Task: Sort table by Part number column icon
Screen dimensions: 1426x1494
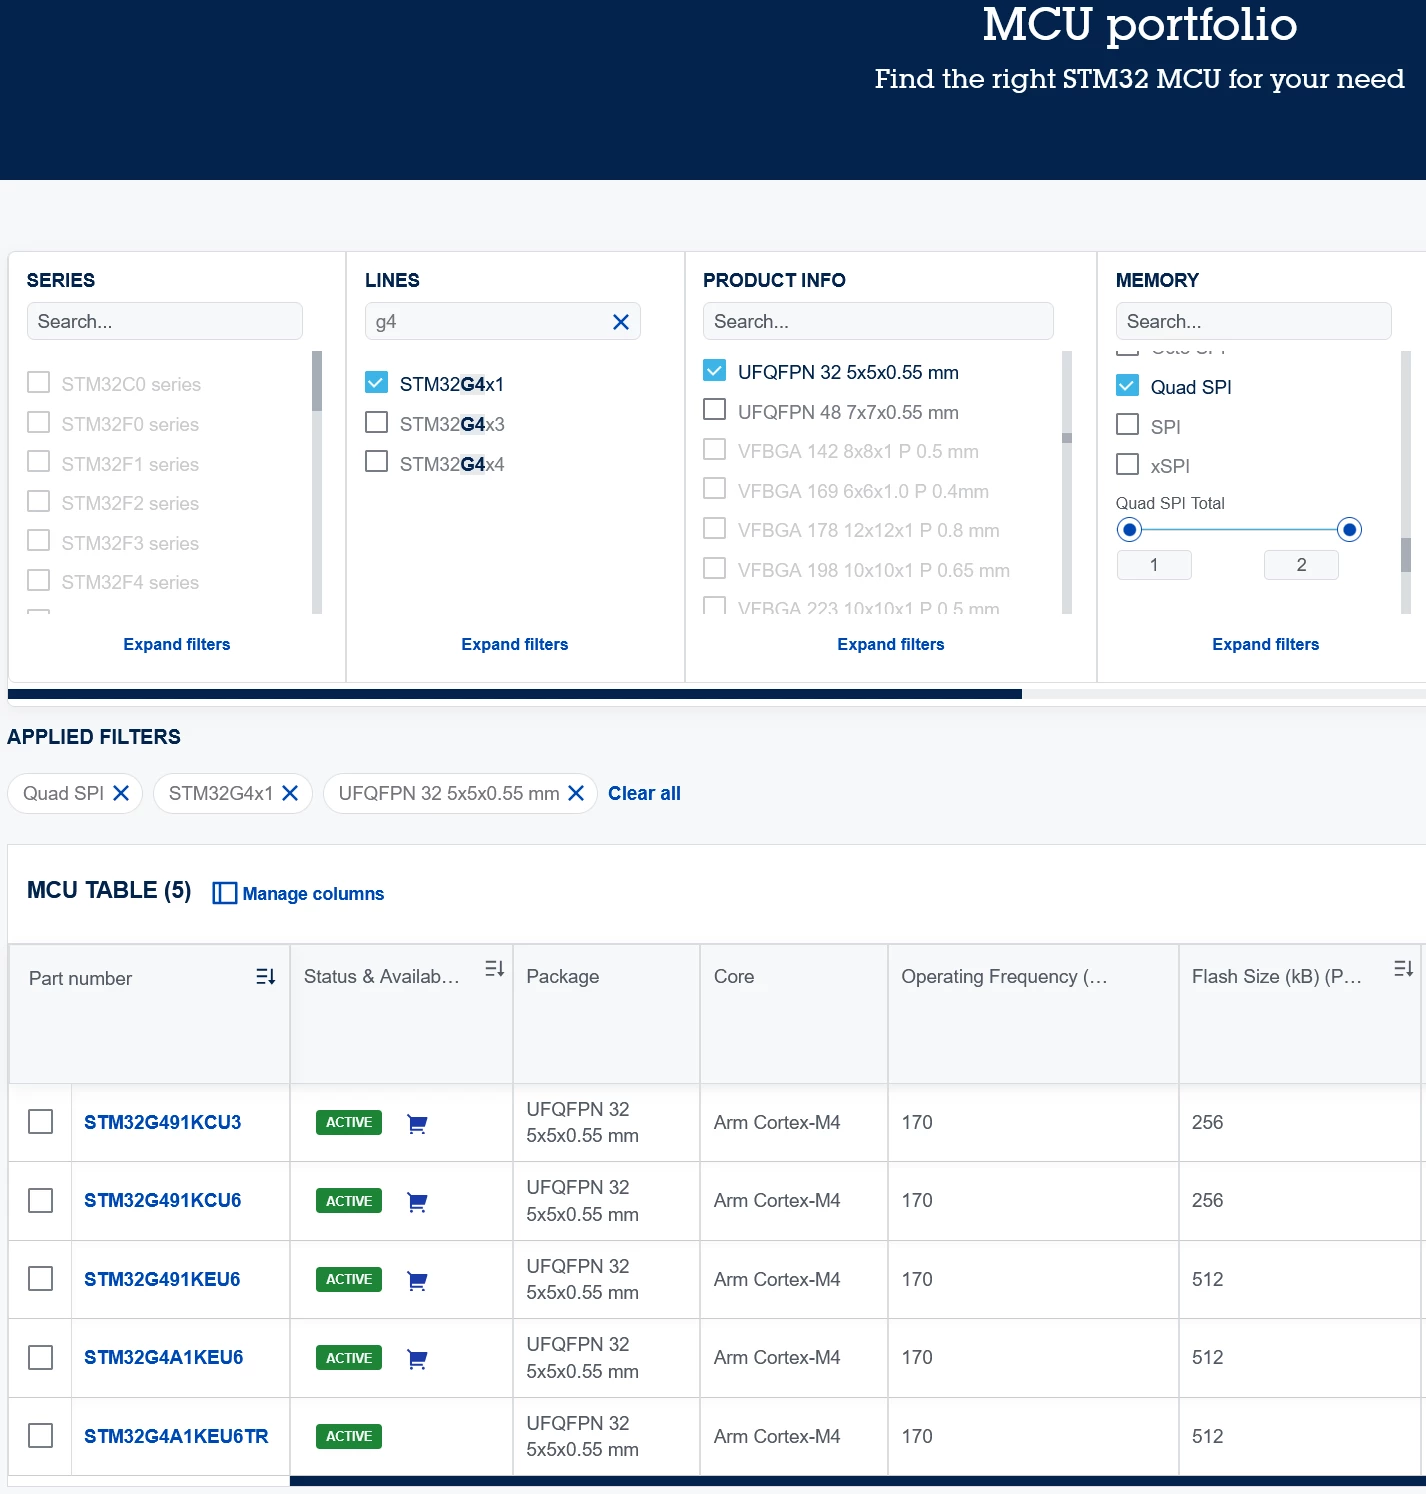Action: click(x=265, y=977)
